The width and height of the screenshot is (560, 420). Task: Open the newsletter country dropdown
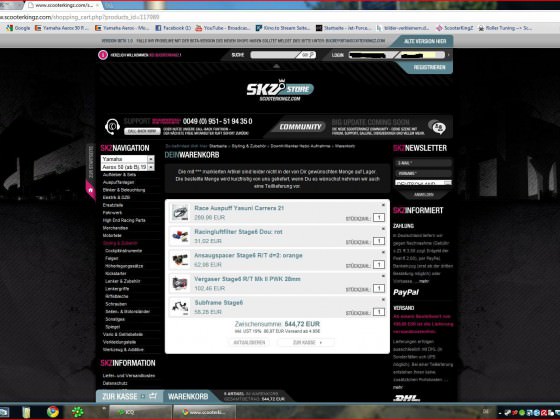pos(423,183)
